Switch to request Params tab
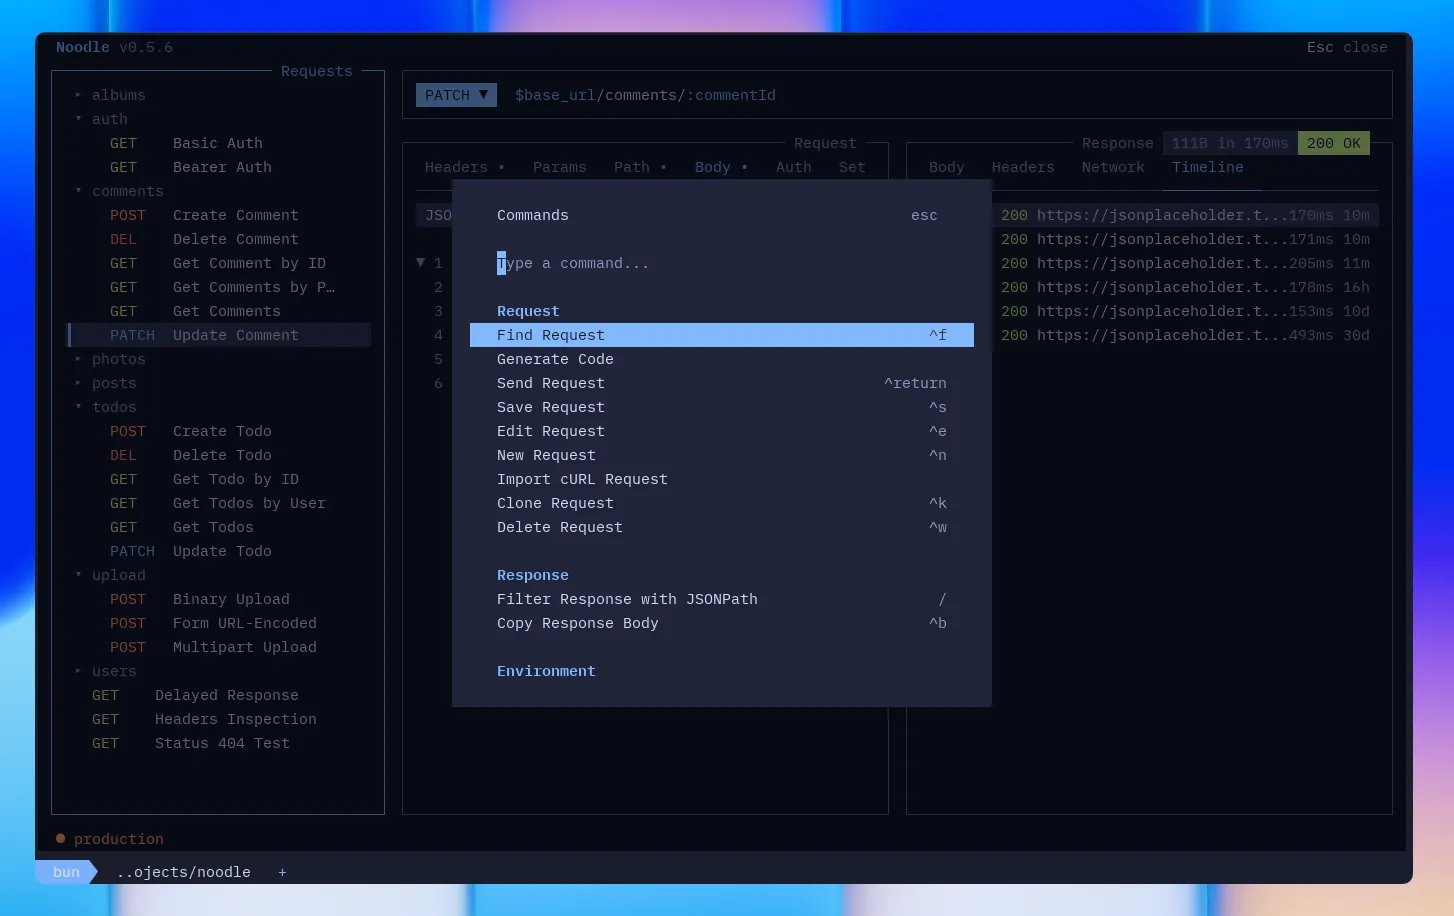Viewport: 1454px width, 916px height. point(559,167)
